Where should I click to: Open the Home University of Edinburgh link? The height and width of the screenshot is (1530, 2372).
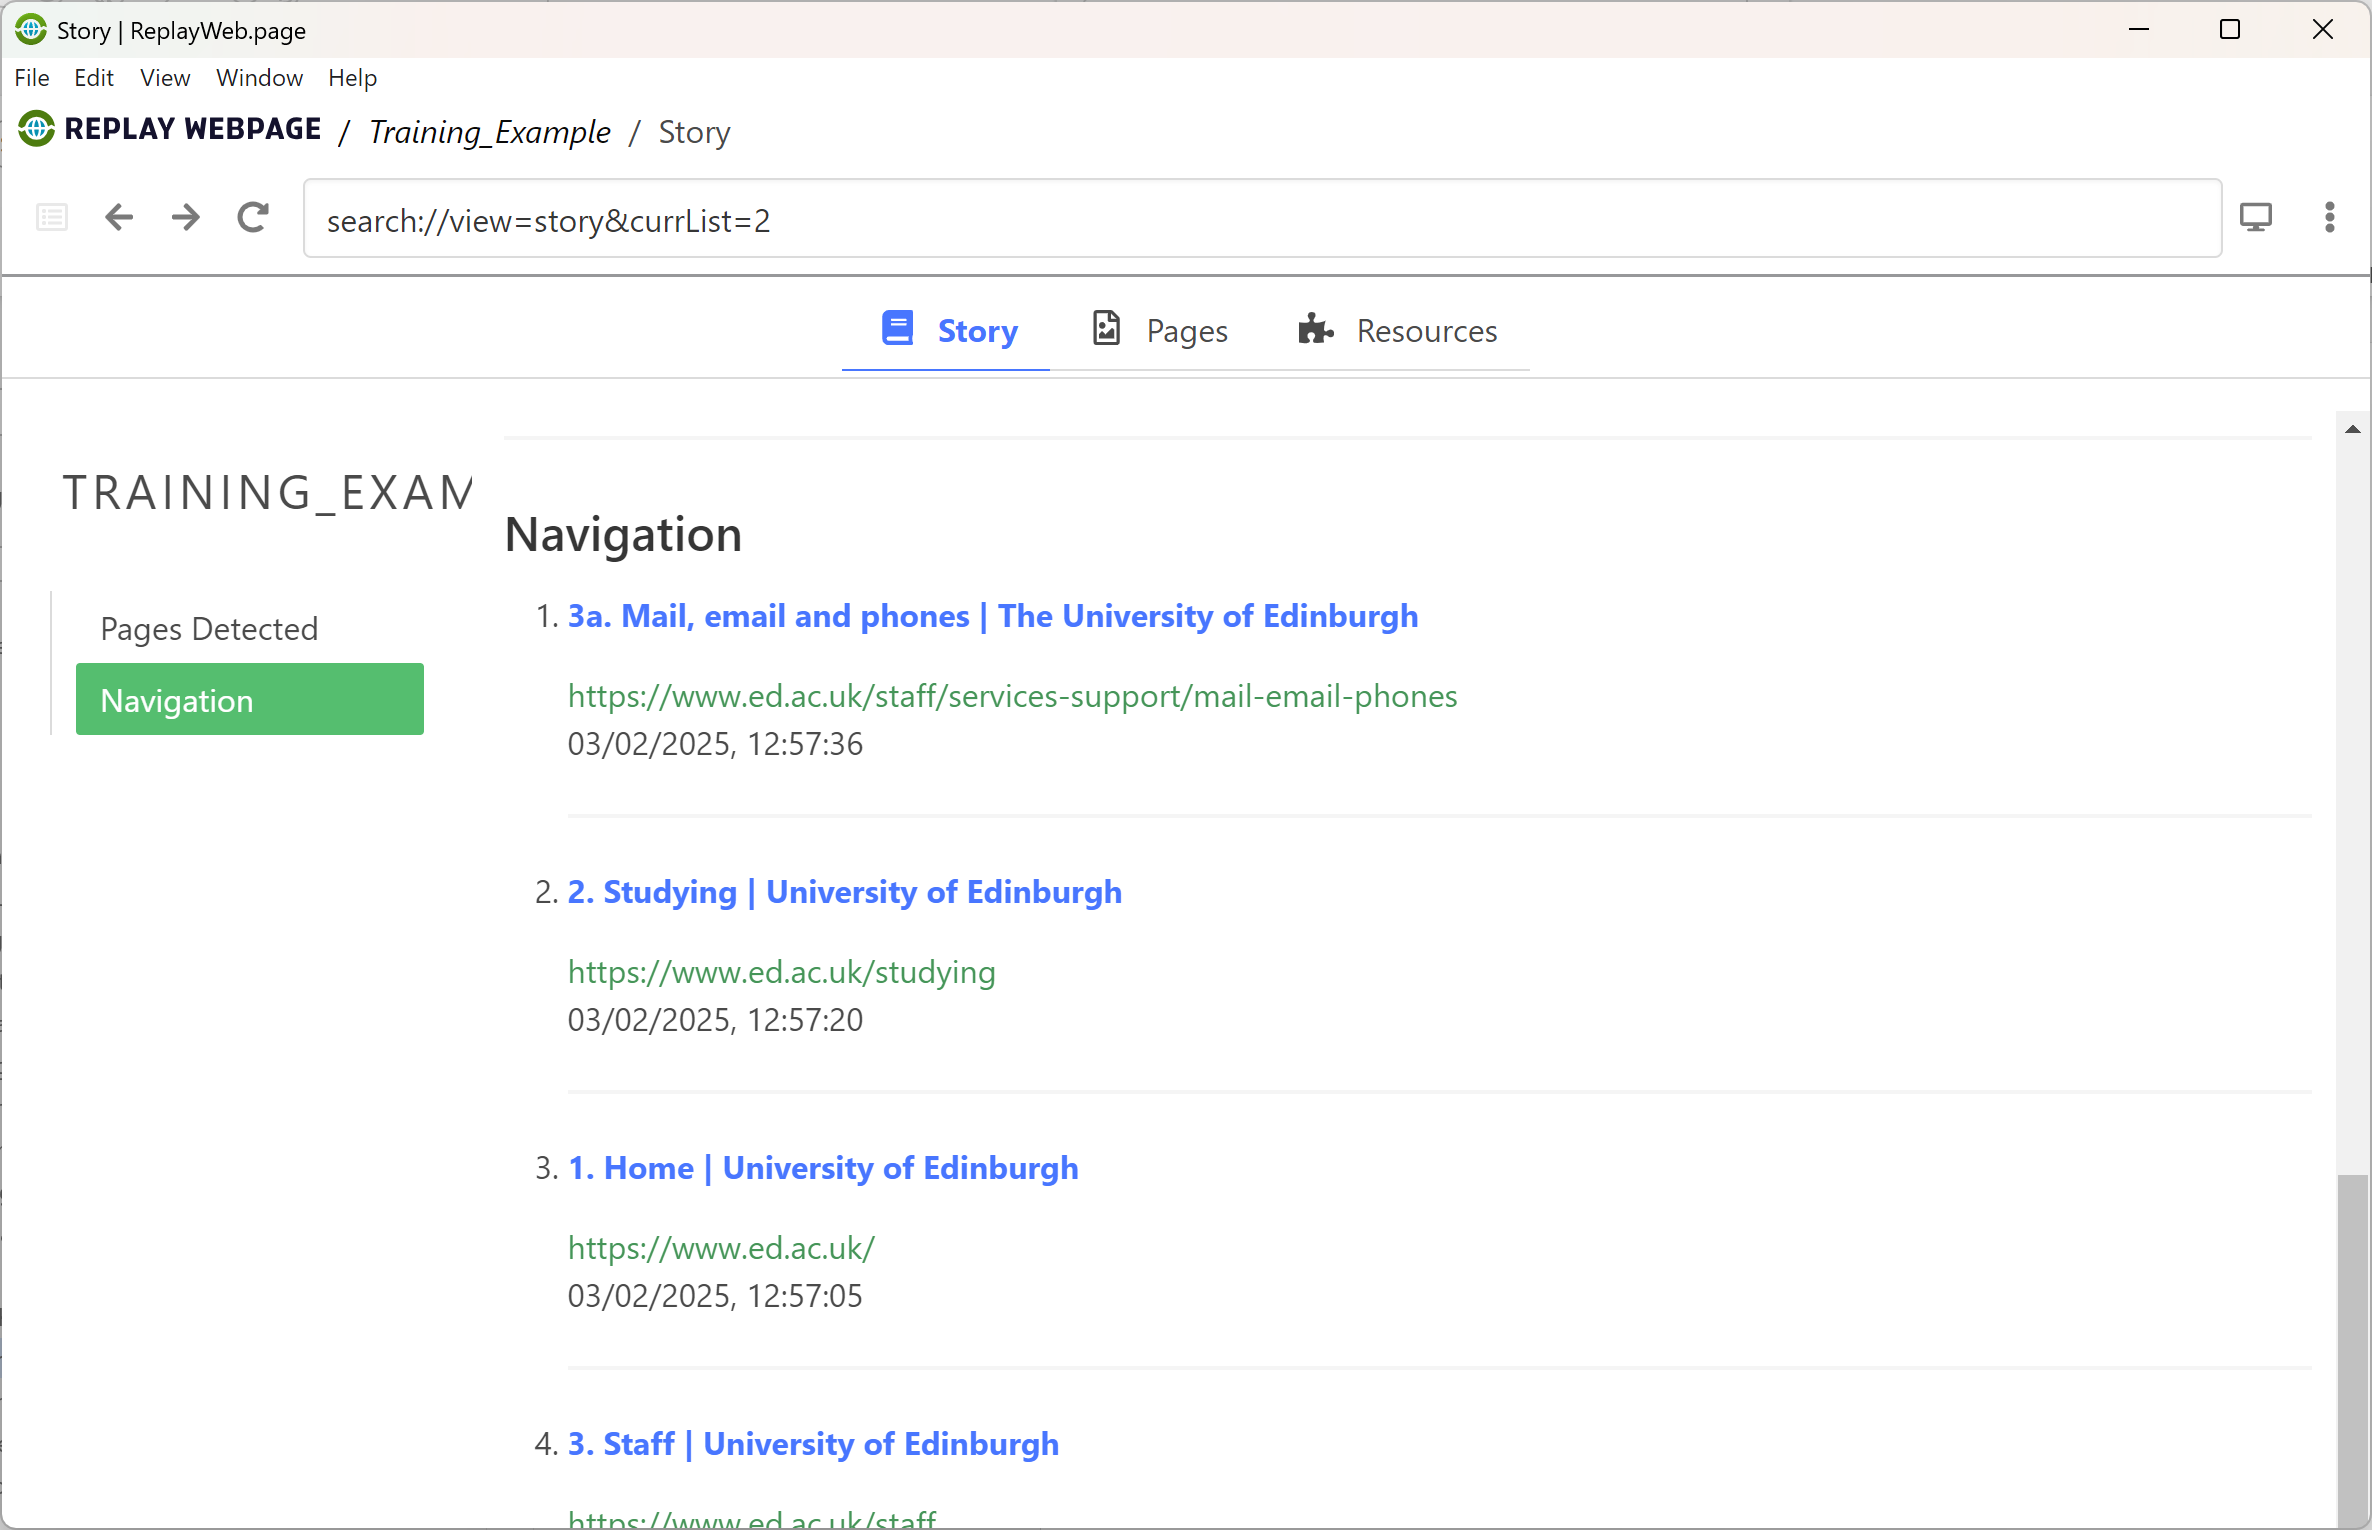[x=823, y=1168]
